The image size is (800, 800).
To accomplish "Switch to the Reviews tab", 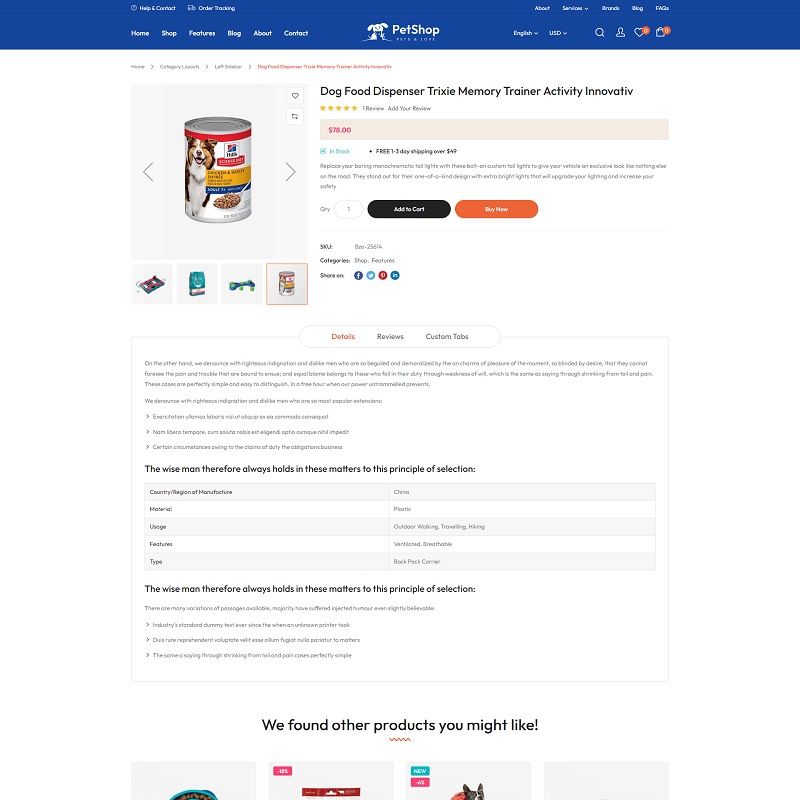I will click(x=390, y=337).
